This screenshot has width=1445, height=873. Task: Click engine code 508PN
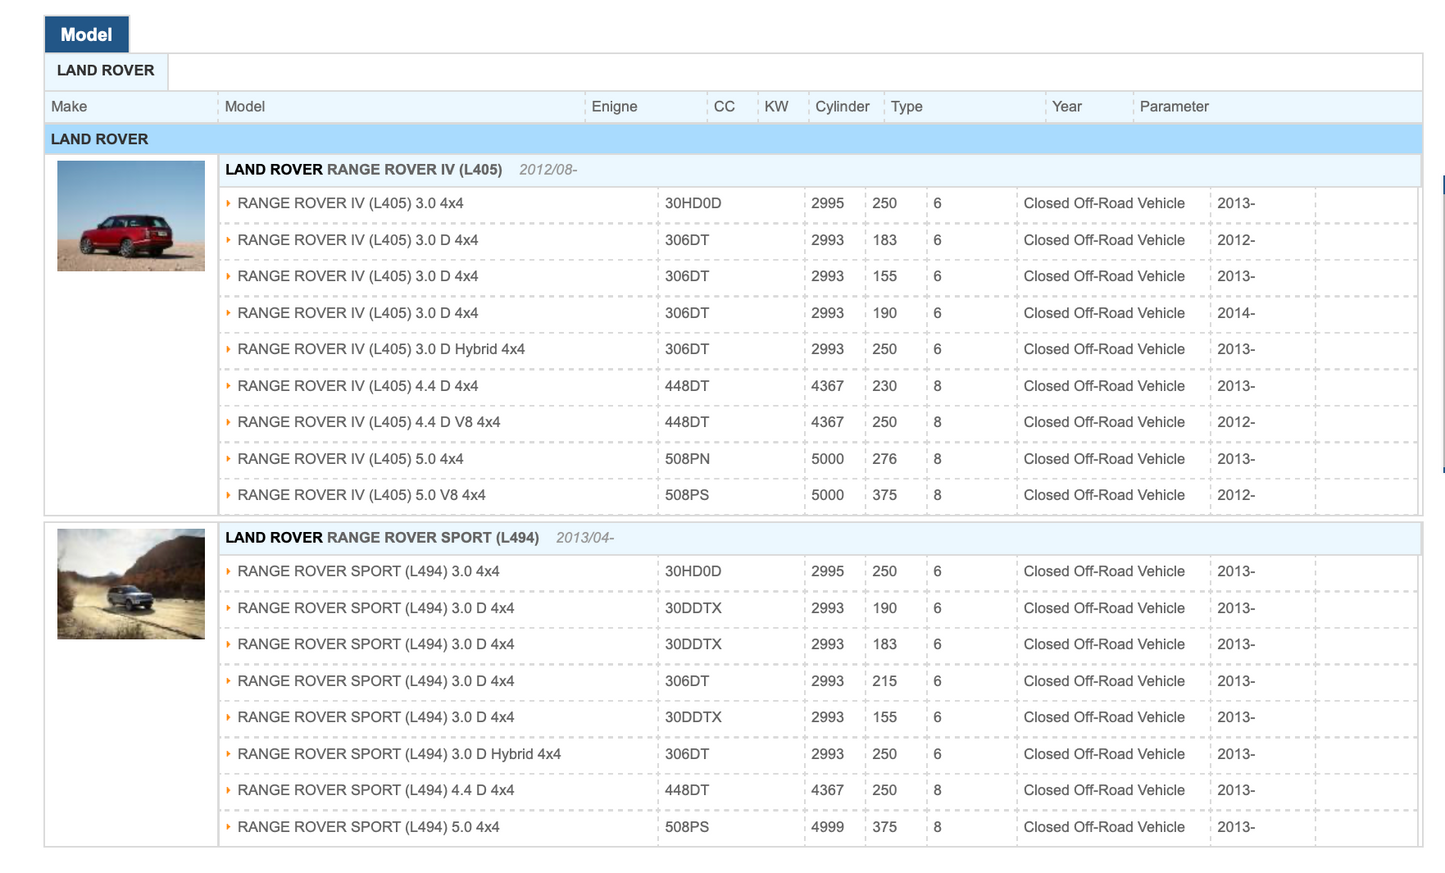[x=687, y=459]
